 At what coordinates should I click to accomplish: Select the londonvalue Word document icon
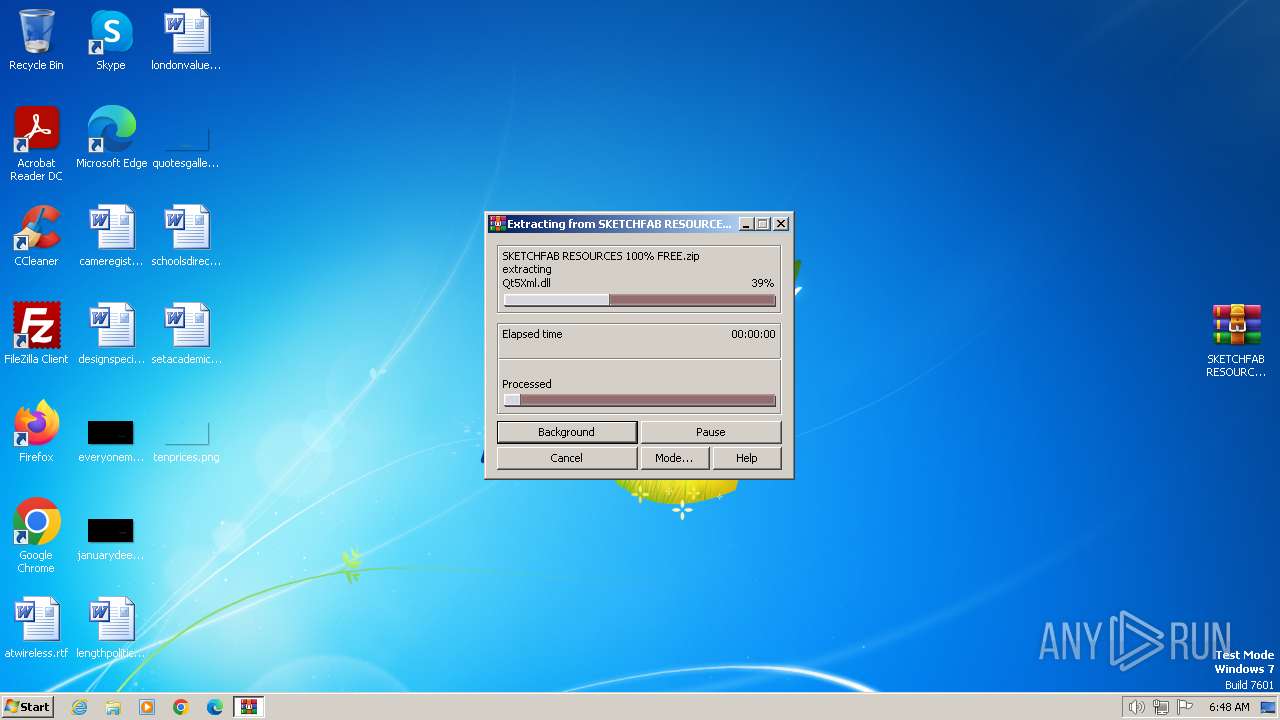(186, 40)
